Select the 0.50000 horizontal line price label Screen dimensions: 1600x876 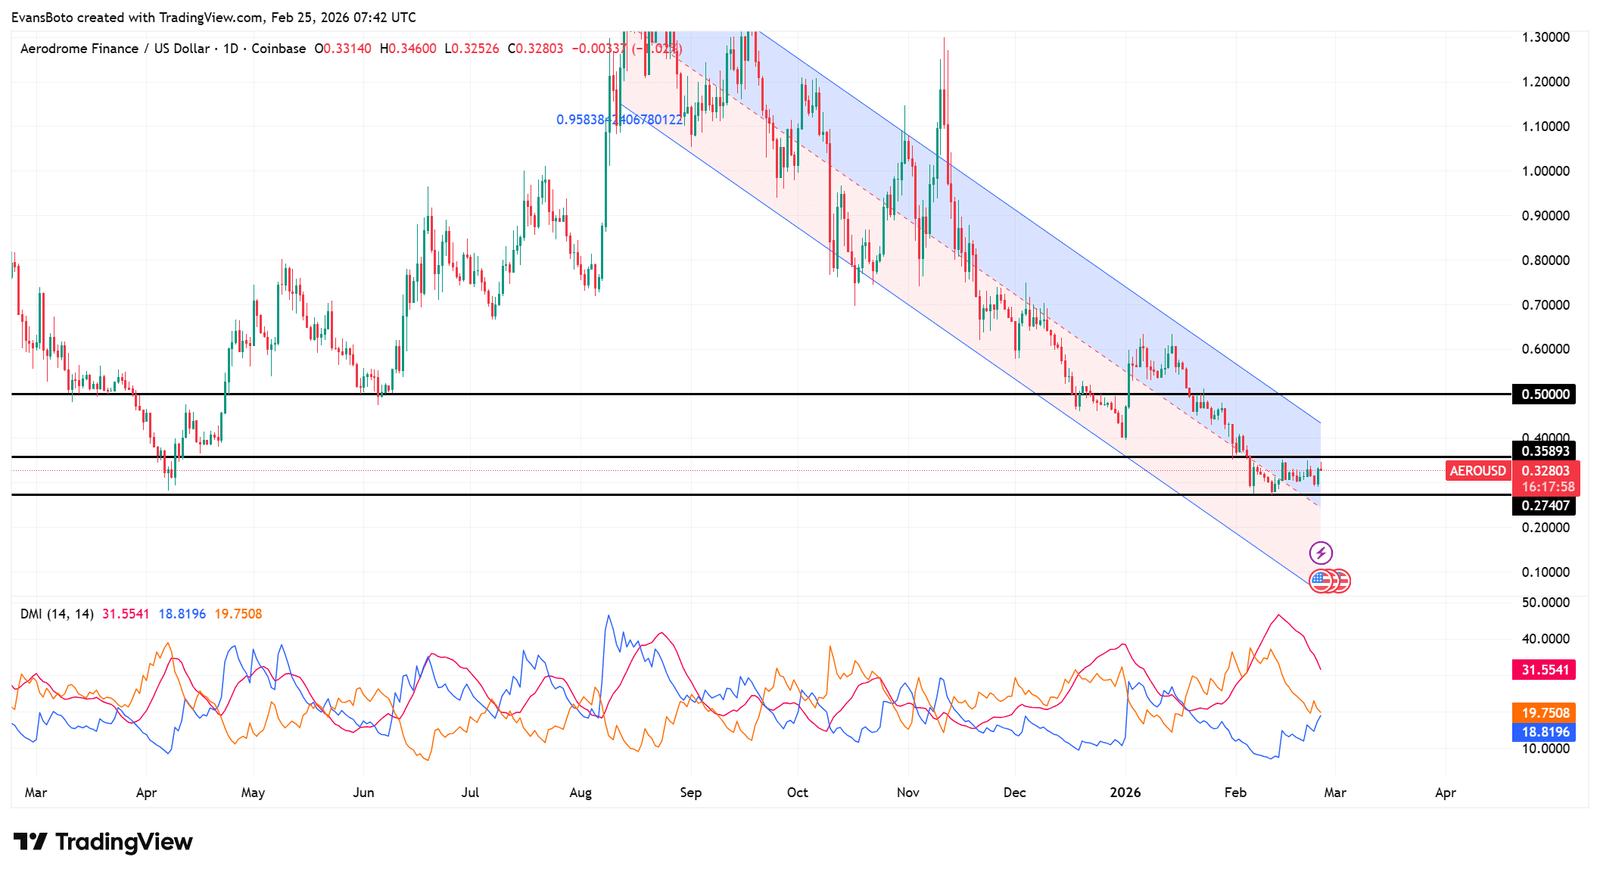(1545, 394)
